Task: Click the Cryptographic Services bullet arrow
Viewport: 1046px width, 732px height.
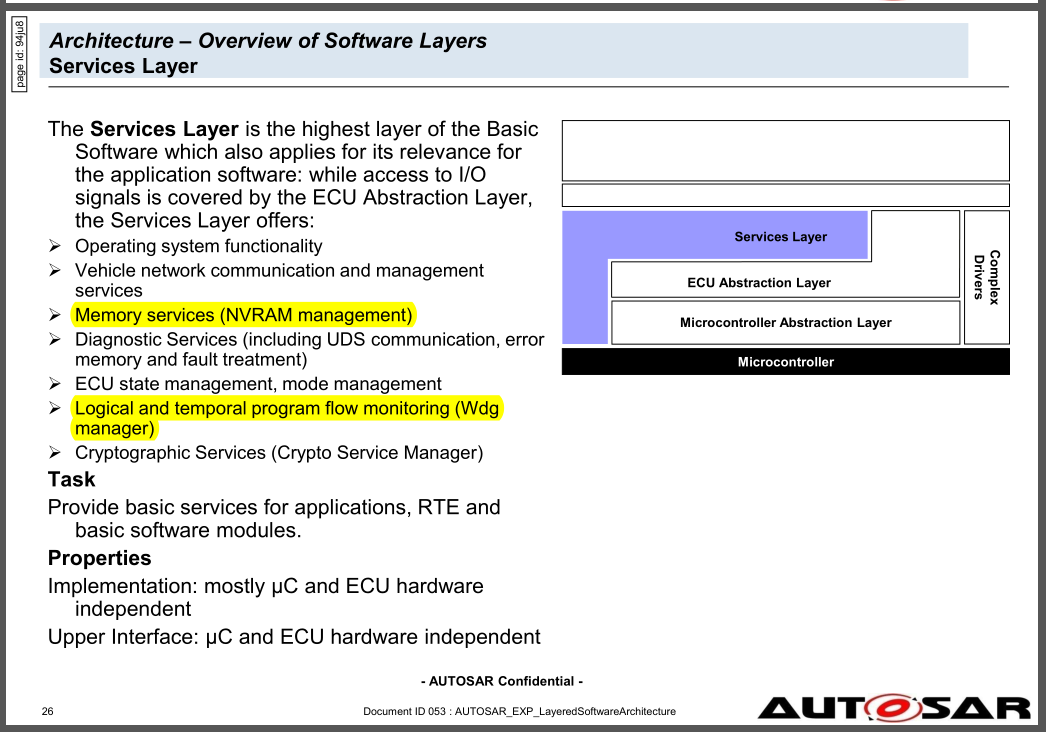Action: [x=52, y=453]
